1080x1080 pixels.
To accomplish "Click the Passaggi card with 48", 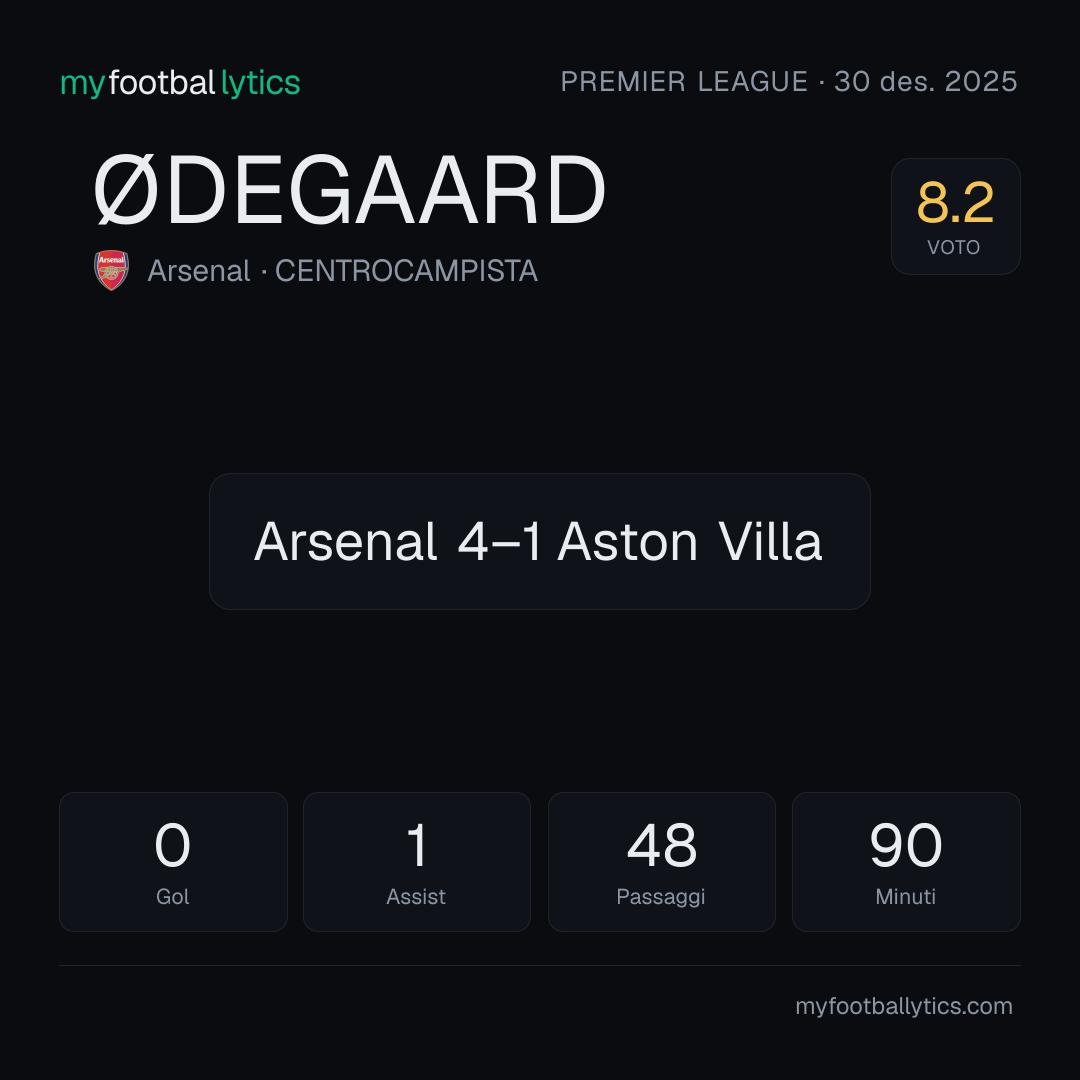I will [x=661, y=862].
